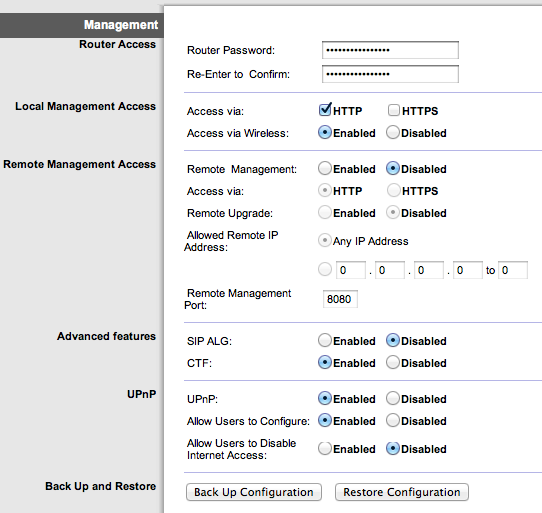Focus the Re-Enter to Confirm password field
This screenshot has width=542, height=513.
[x=390, y=74]
